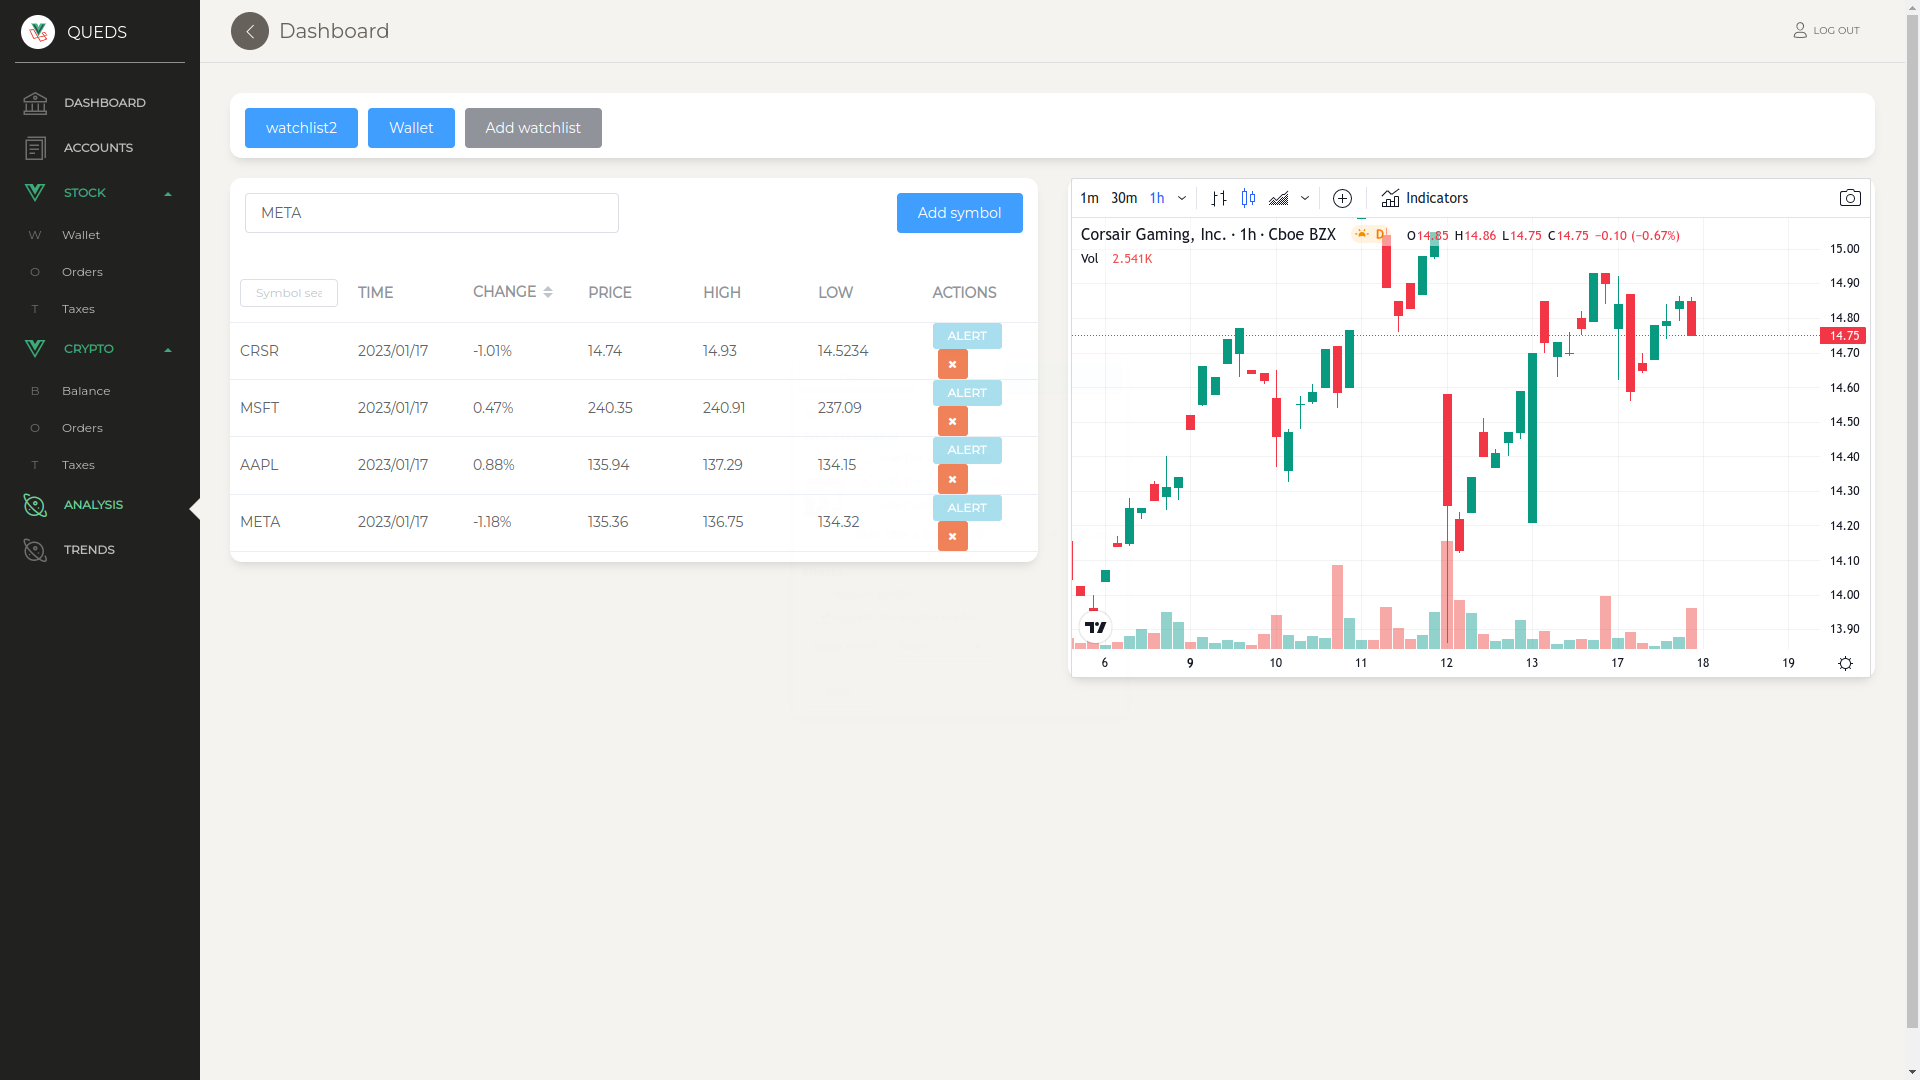This screenshot has width=1920, height=1080.
Task: Select the 1h chart interval
Action: (1157, 198)
